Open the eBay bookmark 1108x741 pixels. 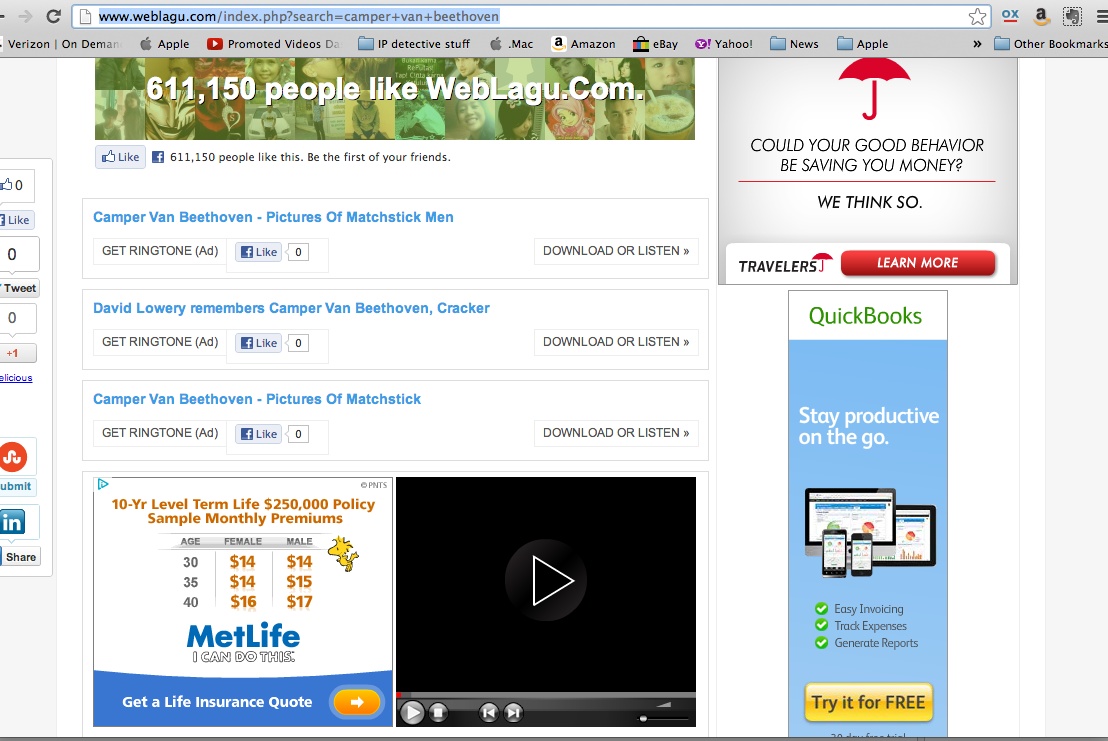point(656,44)
